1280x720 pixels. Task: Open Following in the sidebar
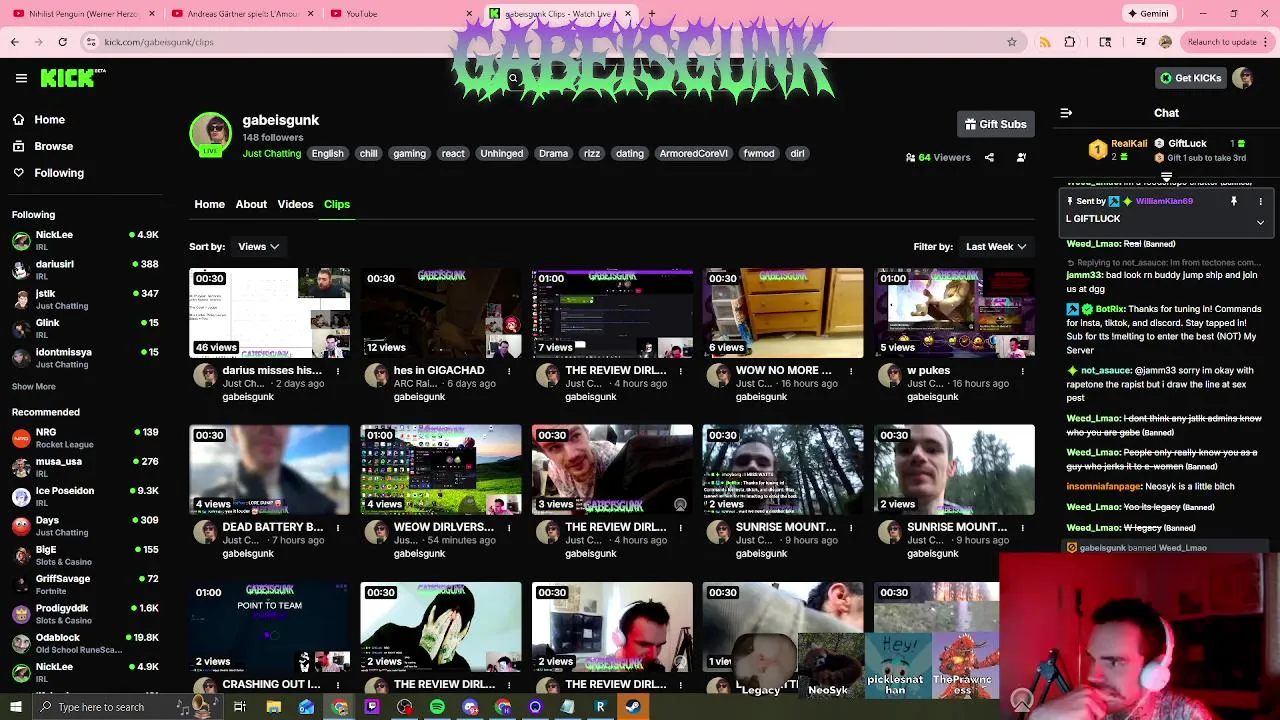48,173
